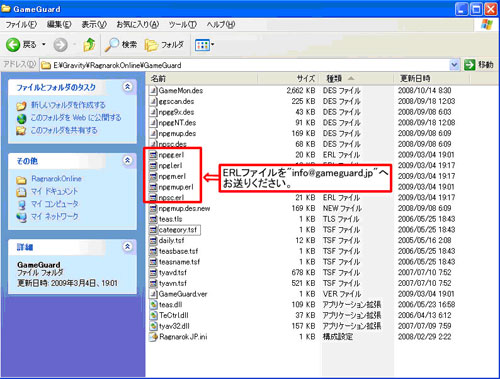Screen dimensions: 500x379
Task: Open My Network (マイ ネットワーク) link
Action: coord(55,216)
